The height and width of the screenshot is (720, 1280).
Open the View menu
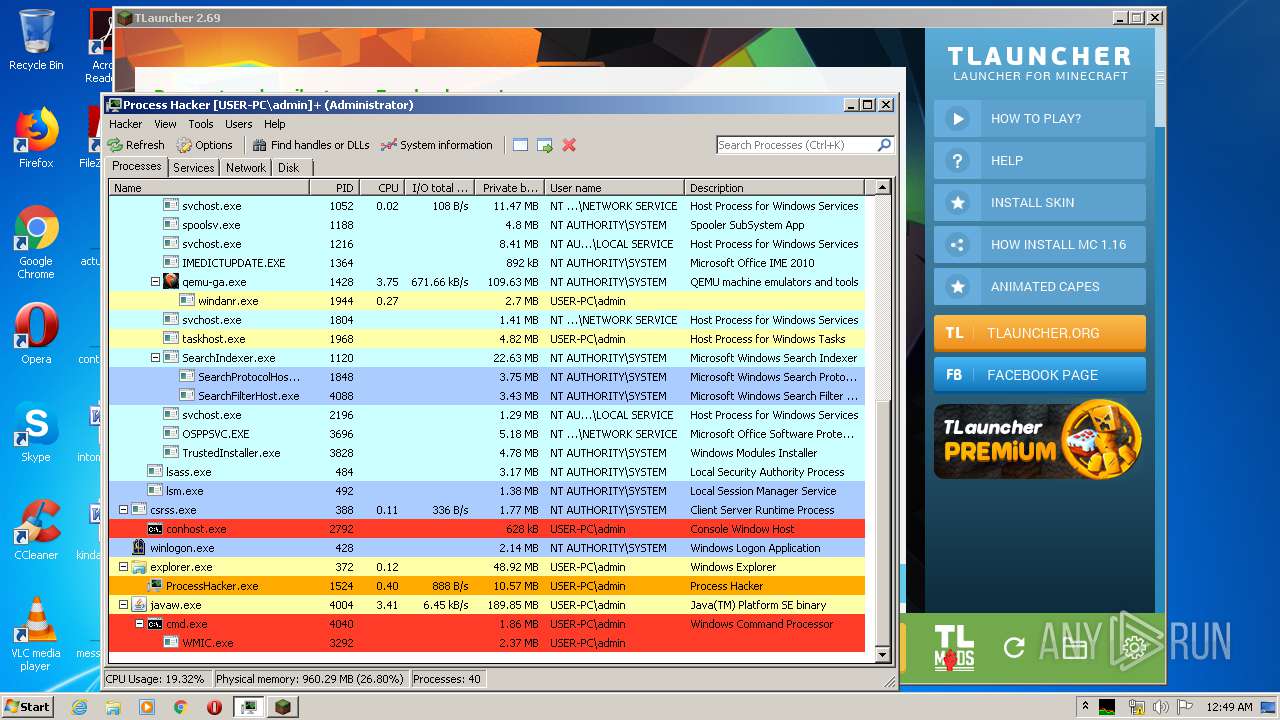[165, 124]
